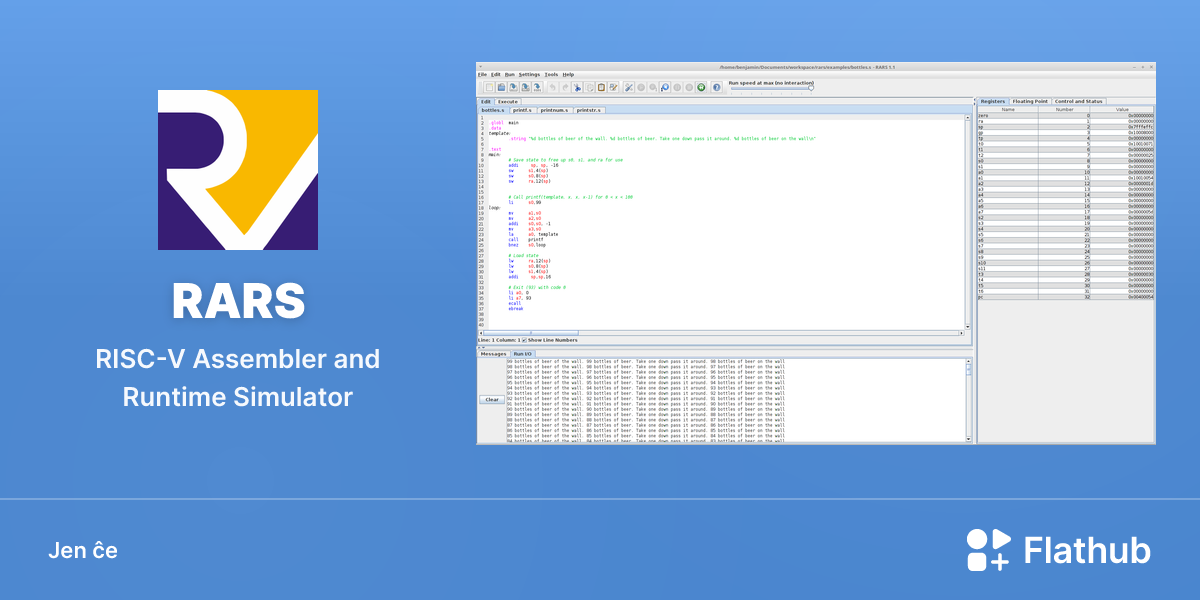Click the Stop toolbar icon

(689, 87)
